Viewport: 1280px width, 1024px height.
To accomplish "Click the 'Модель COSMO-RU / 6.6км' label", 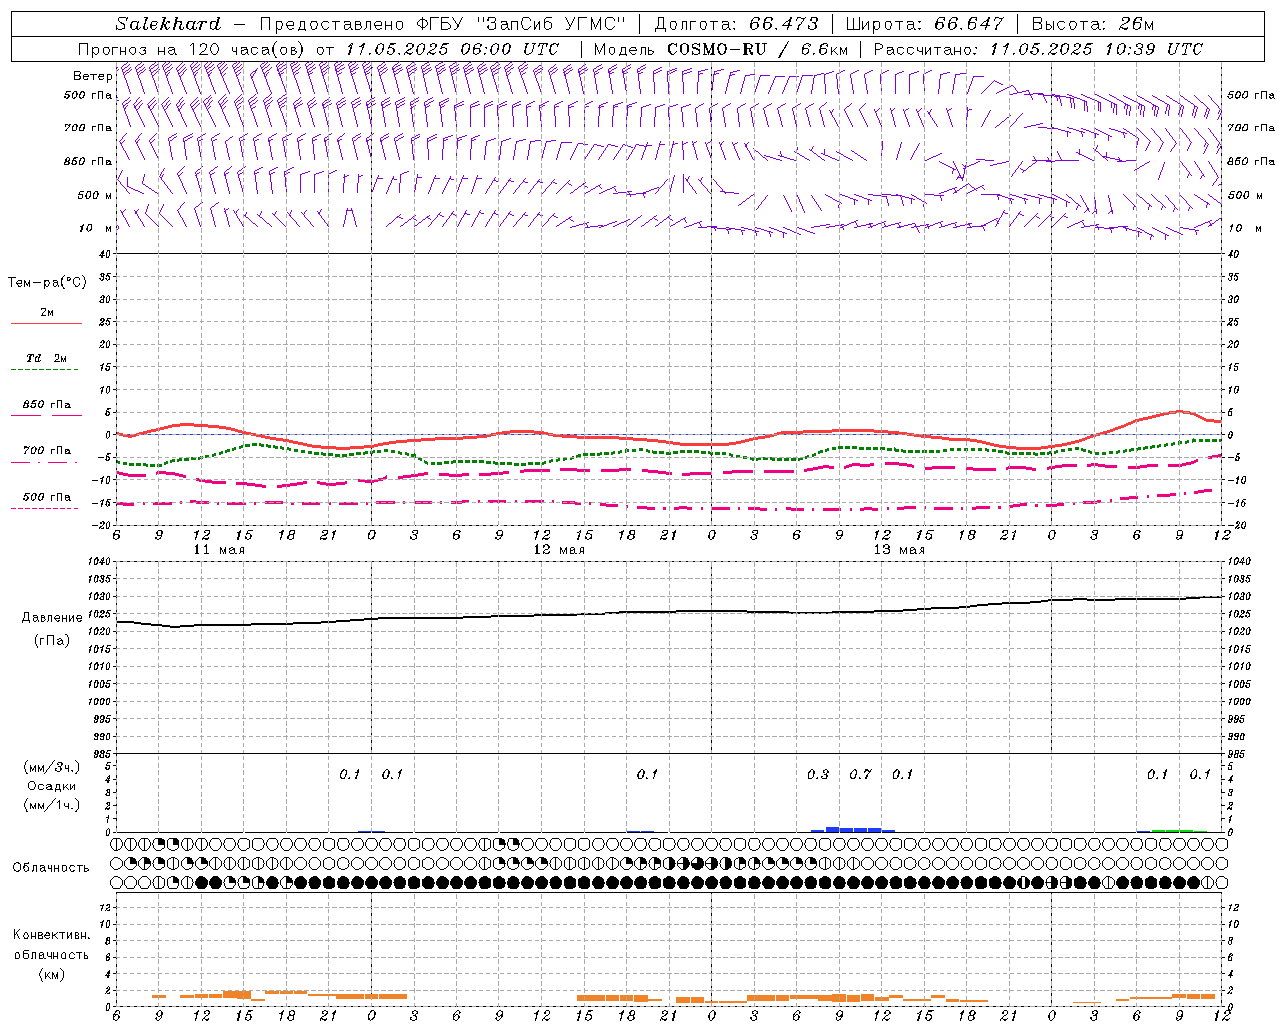I will pos(721,49).
